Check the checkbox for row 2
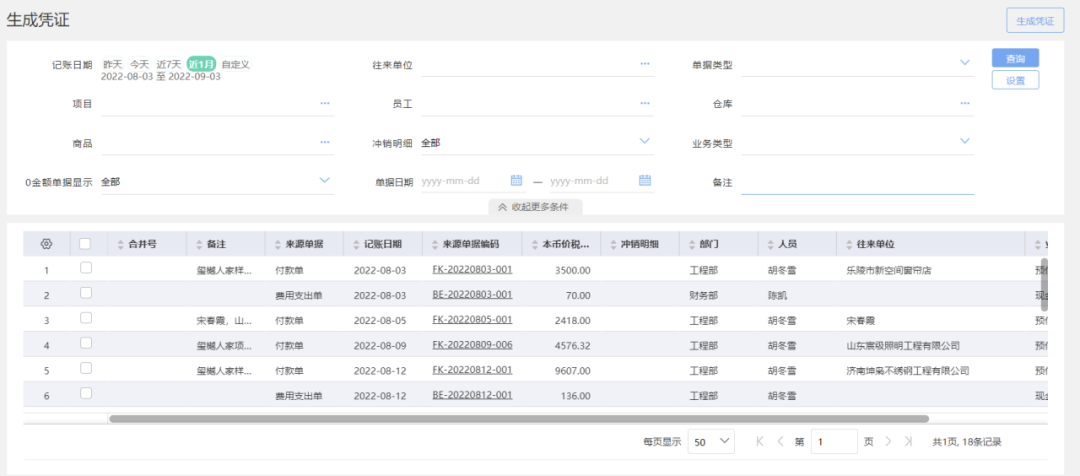The height and width of the screenshot is (476, 1080). point(85,293)
